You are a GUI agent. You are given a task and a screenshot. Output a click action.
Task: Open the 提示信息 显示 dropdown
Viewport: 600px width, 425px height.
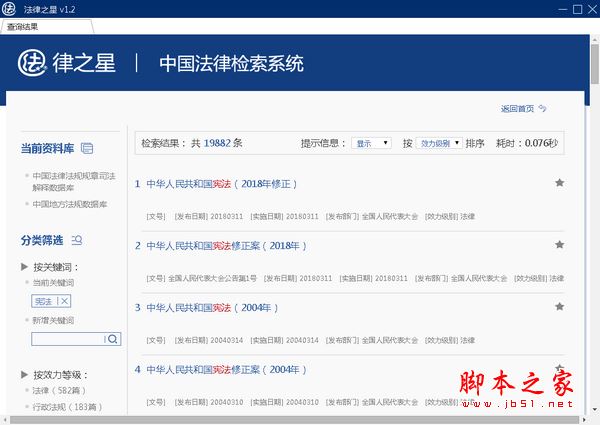pos(371,143)
